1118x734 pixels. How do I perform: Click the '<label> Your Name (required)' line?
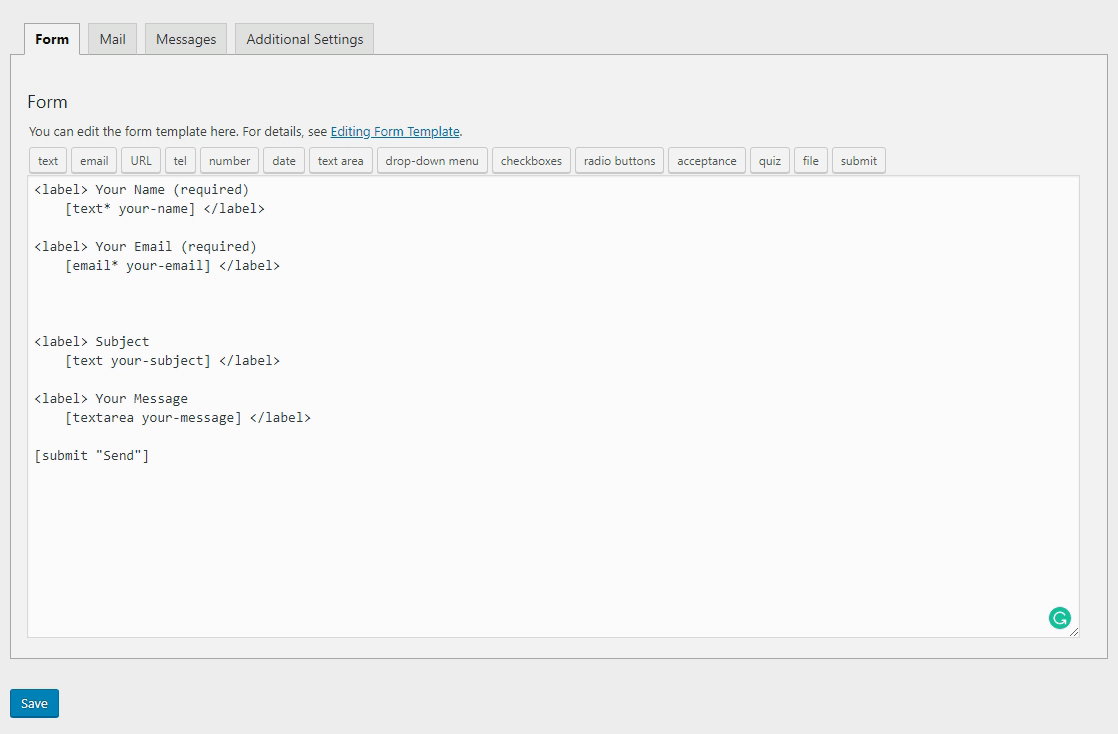point(142,189)
